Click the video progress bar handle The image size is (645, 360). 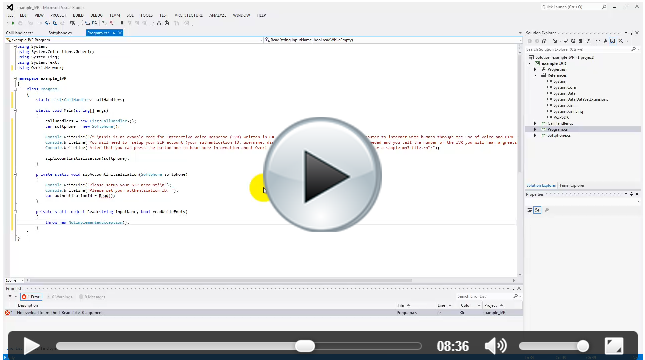point(305,346)
